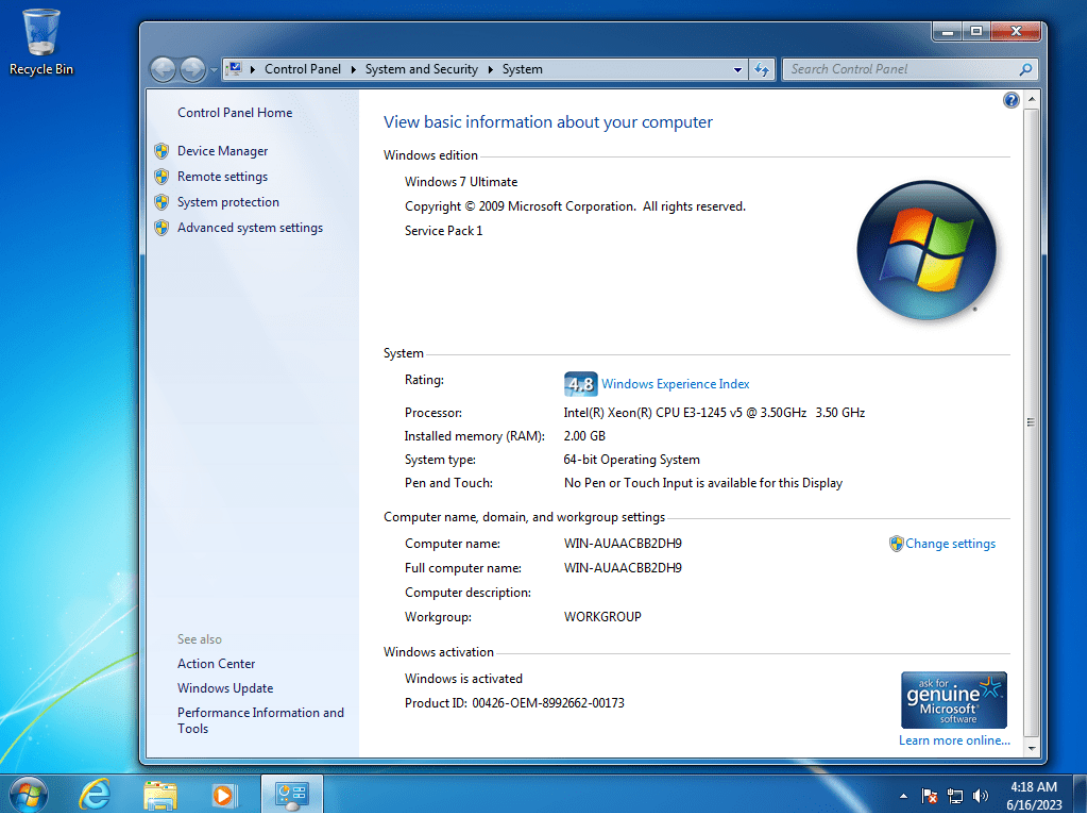Launch Internet Explorer from taskbar
Image resolution: width=1087 pixels, height=813 pixels.
pos(94,794)
